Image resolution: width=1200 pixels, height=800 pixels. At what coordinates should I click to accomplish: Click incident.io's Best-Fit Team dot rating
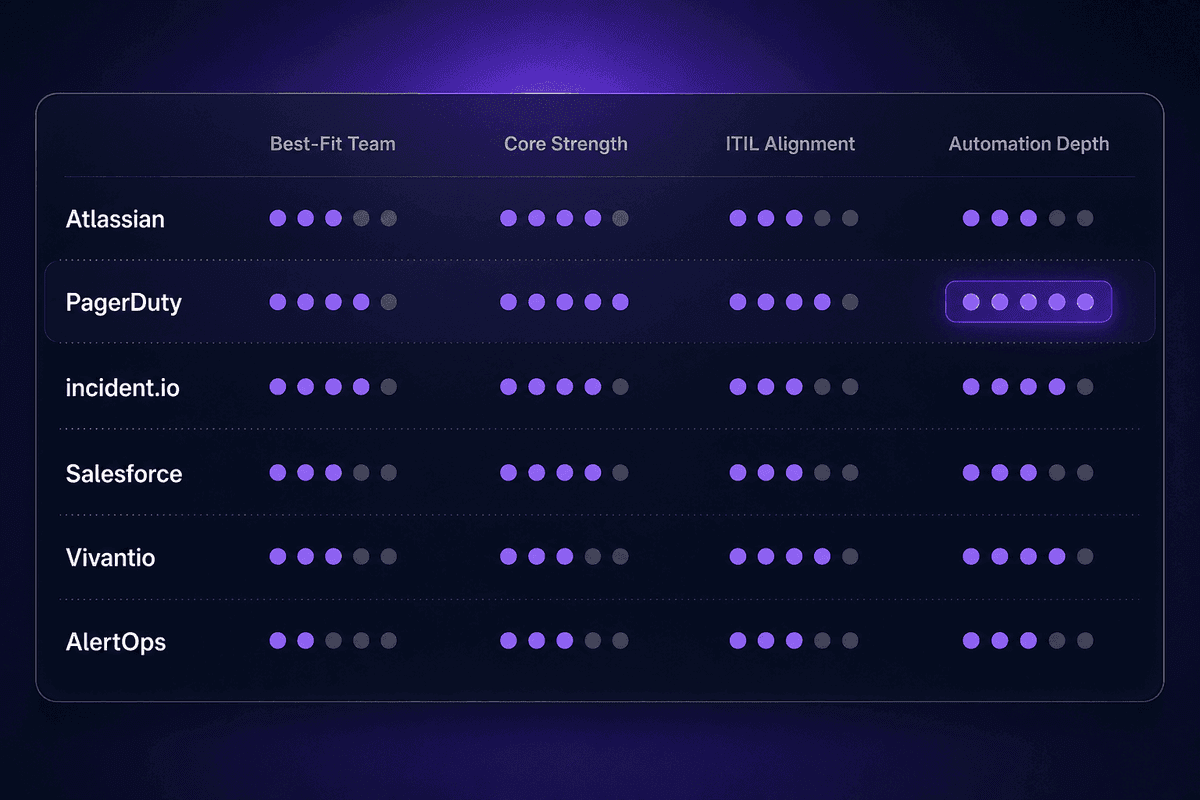click(x=333, y=387)
